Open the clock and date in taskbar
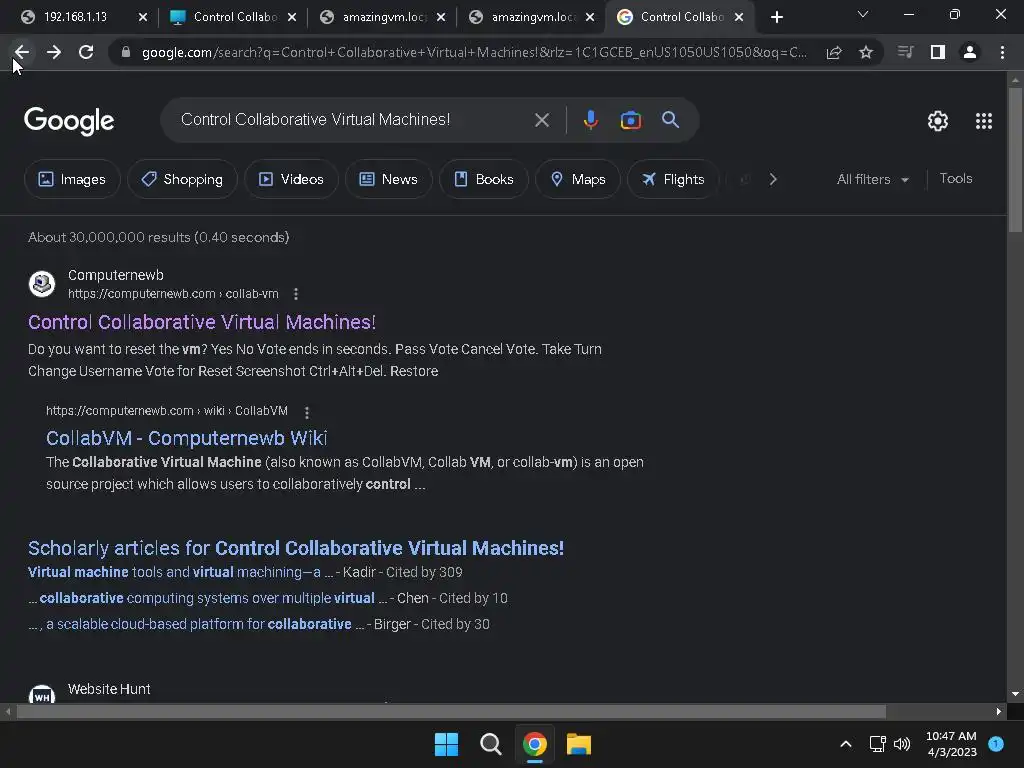 (x=951, y=744)
